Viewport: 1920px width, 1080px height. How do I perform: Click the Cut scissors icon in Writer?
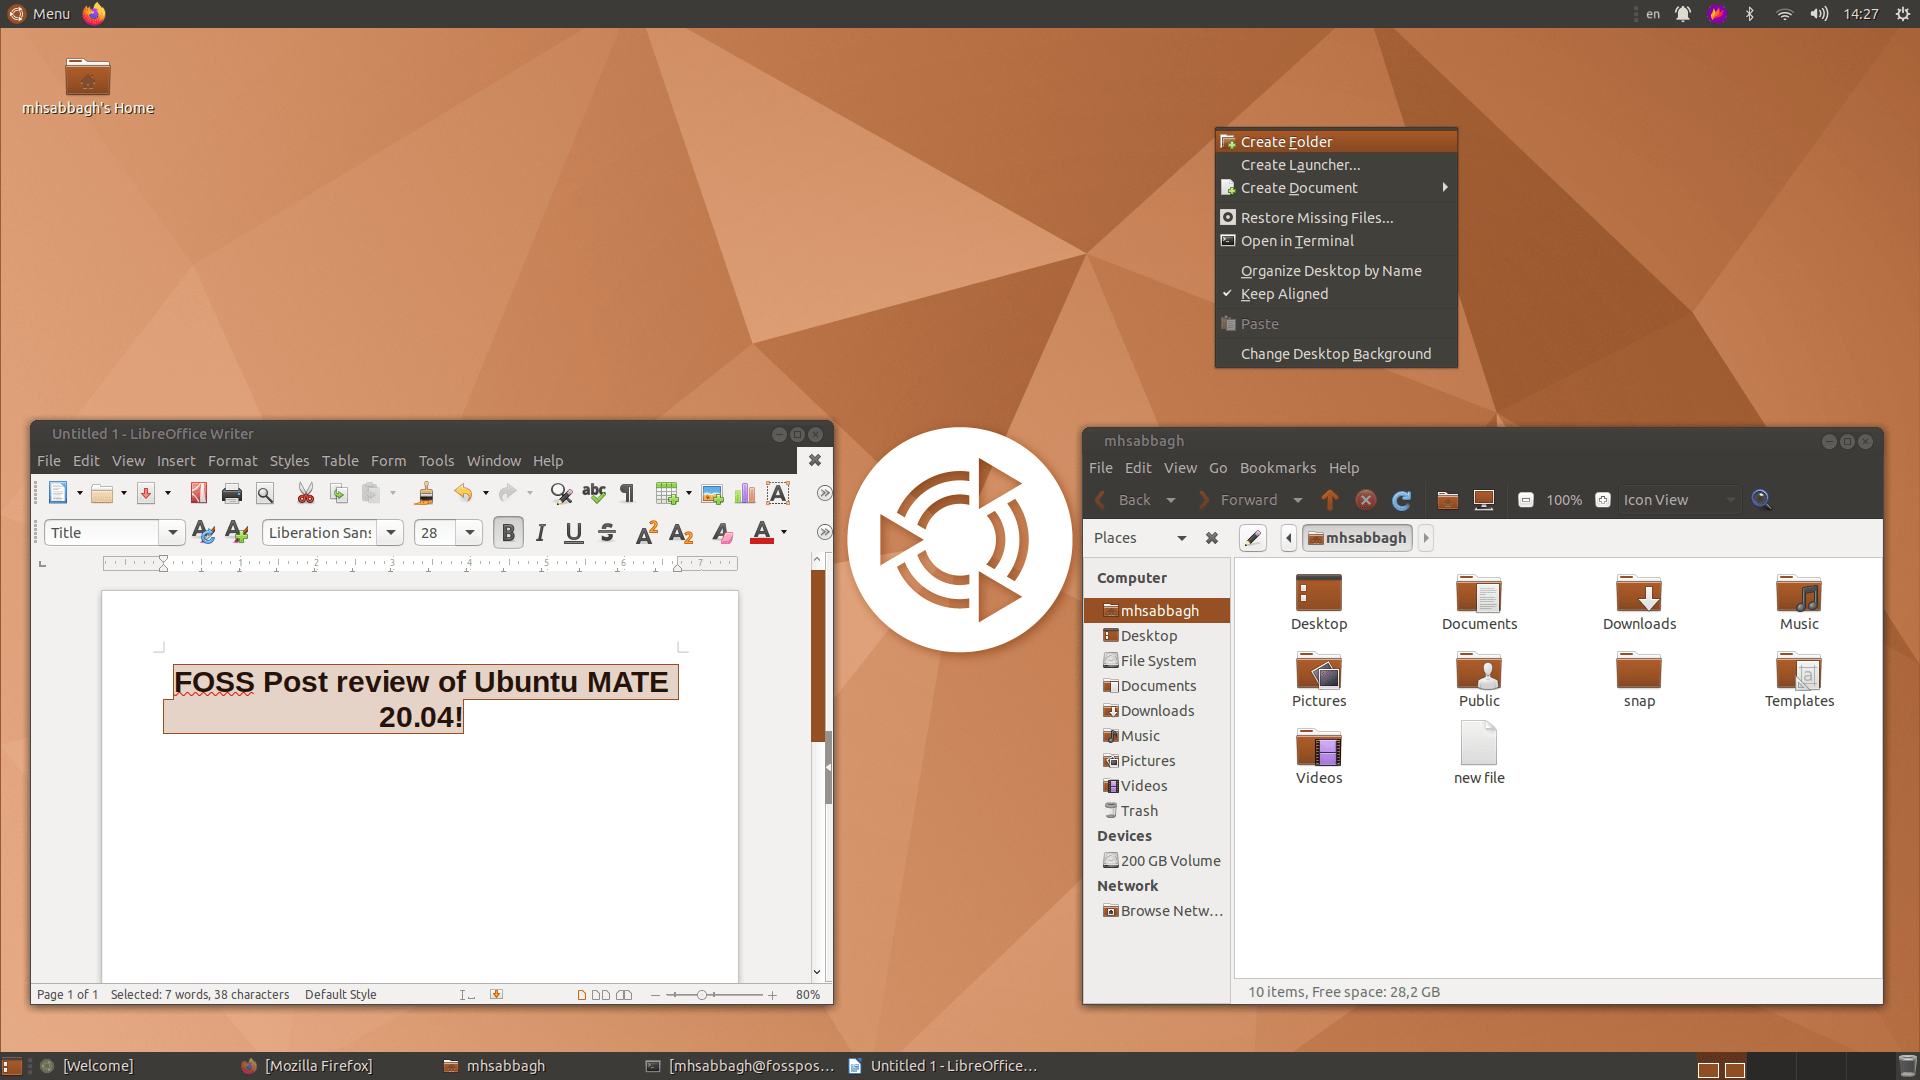(306, 494)
